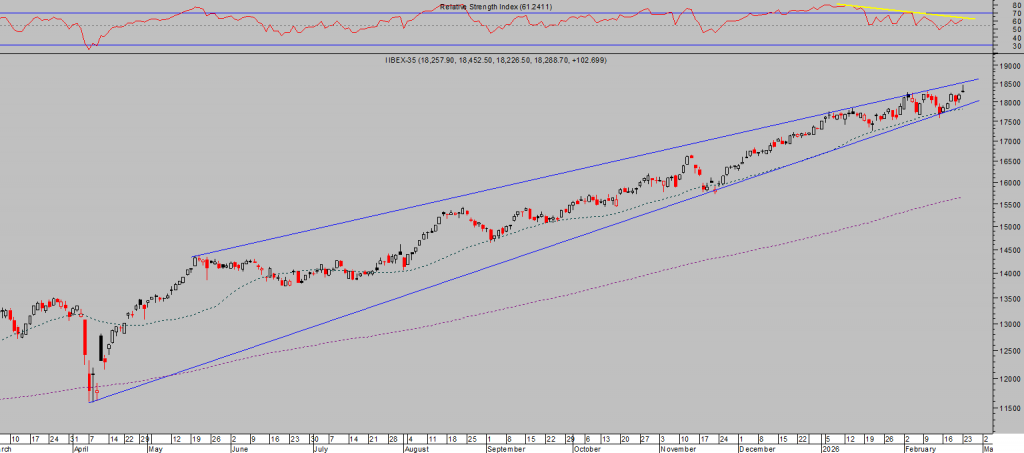
Task: Click the yellow RSI divergence trendline
Action: tap(900, 11)
